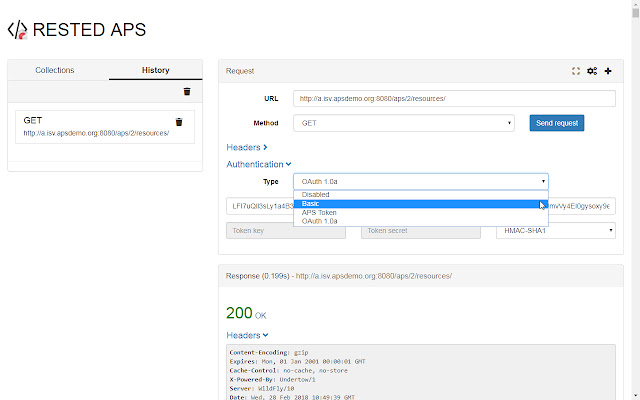Click the plus icon in Request header
The width and height of the screenshot is (640, 400).
click(x=608, y=71)
